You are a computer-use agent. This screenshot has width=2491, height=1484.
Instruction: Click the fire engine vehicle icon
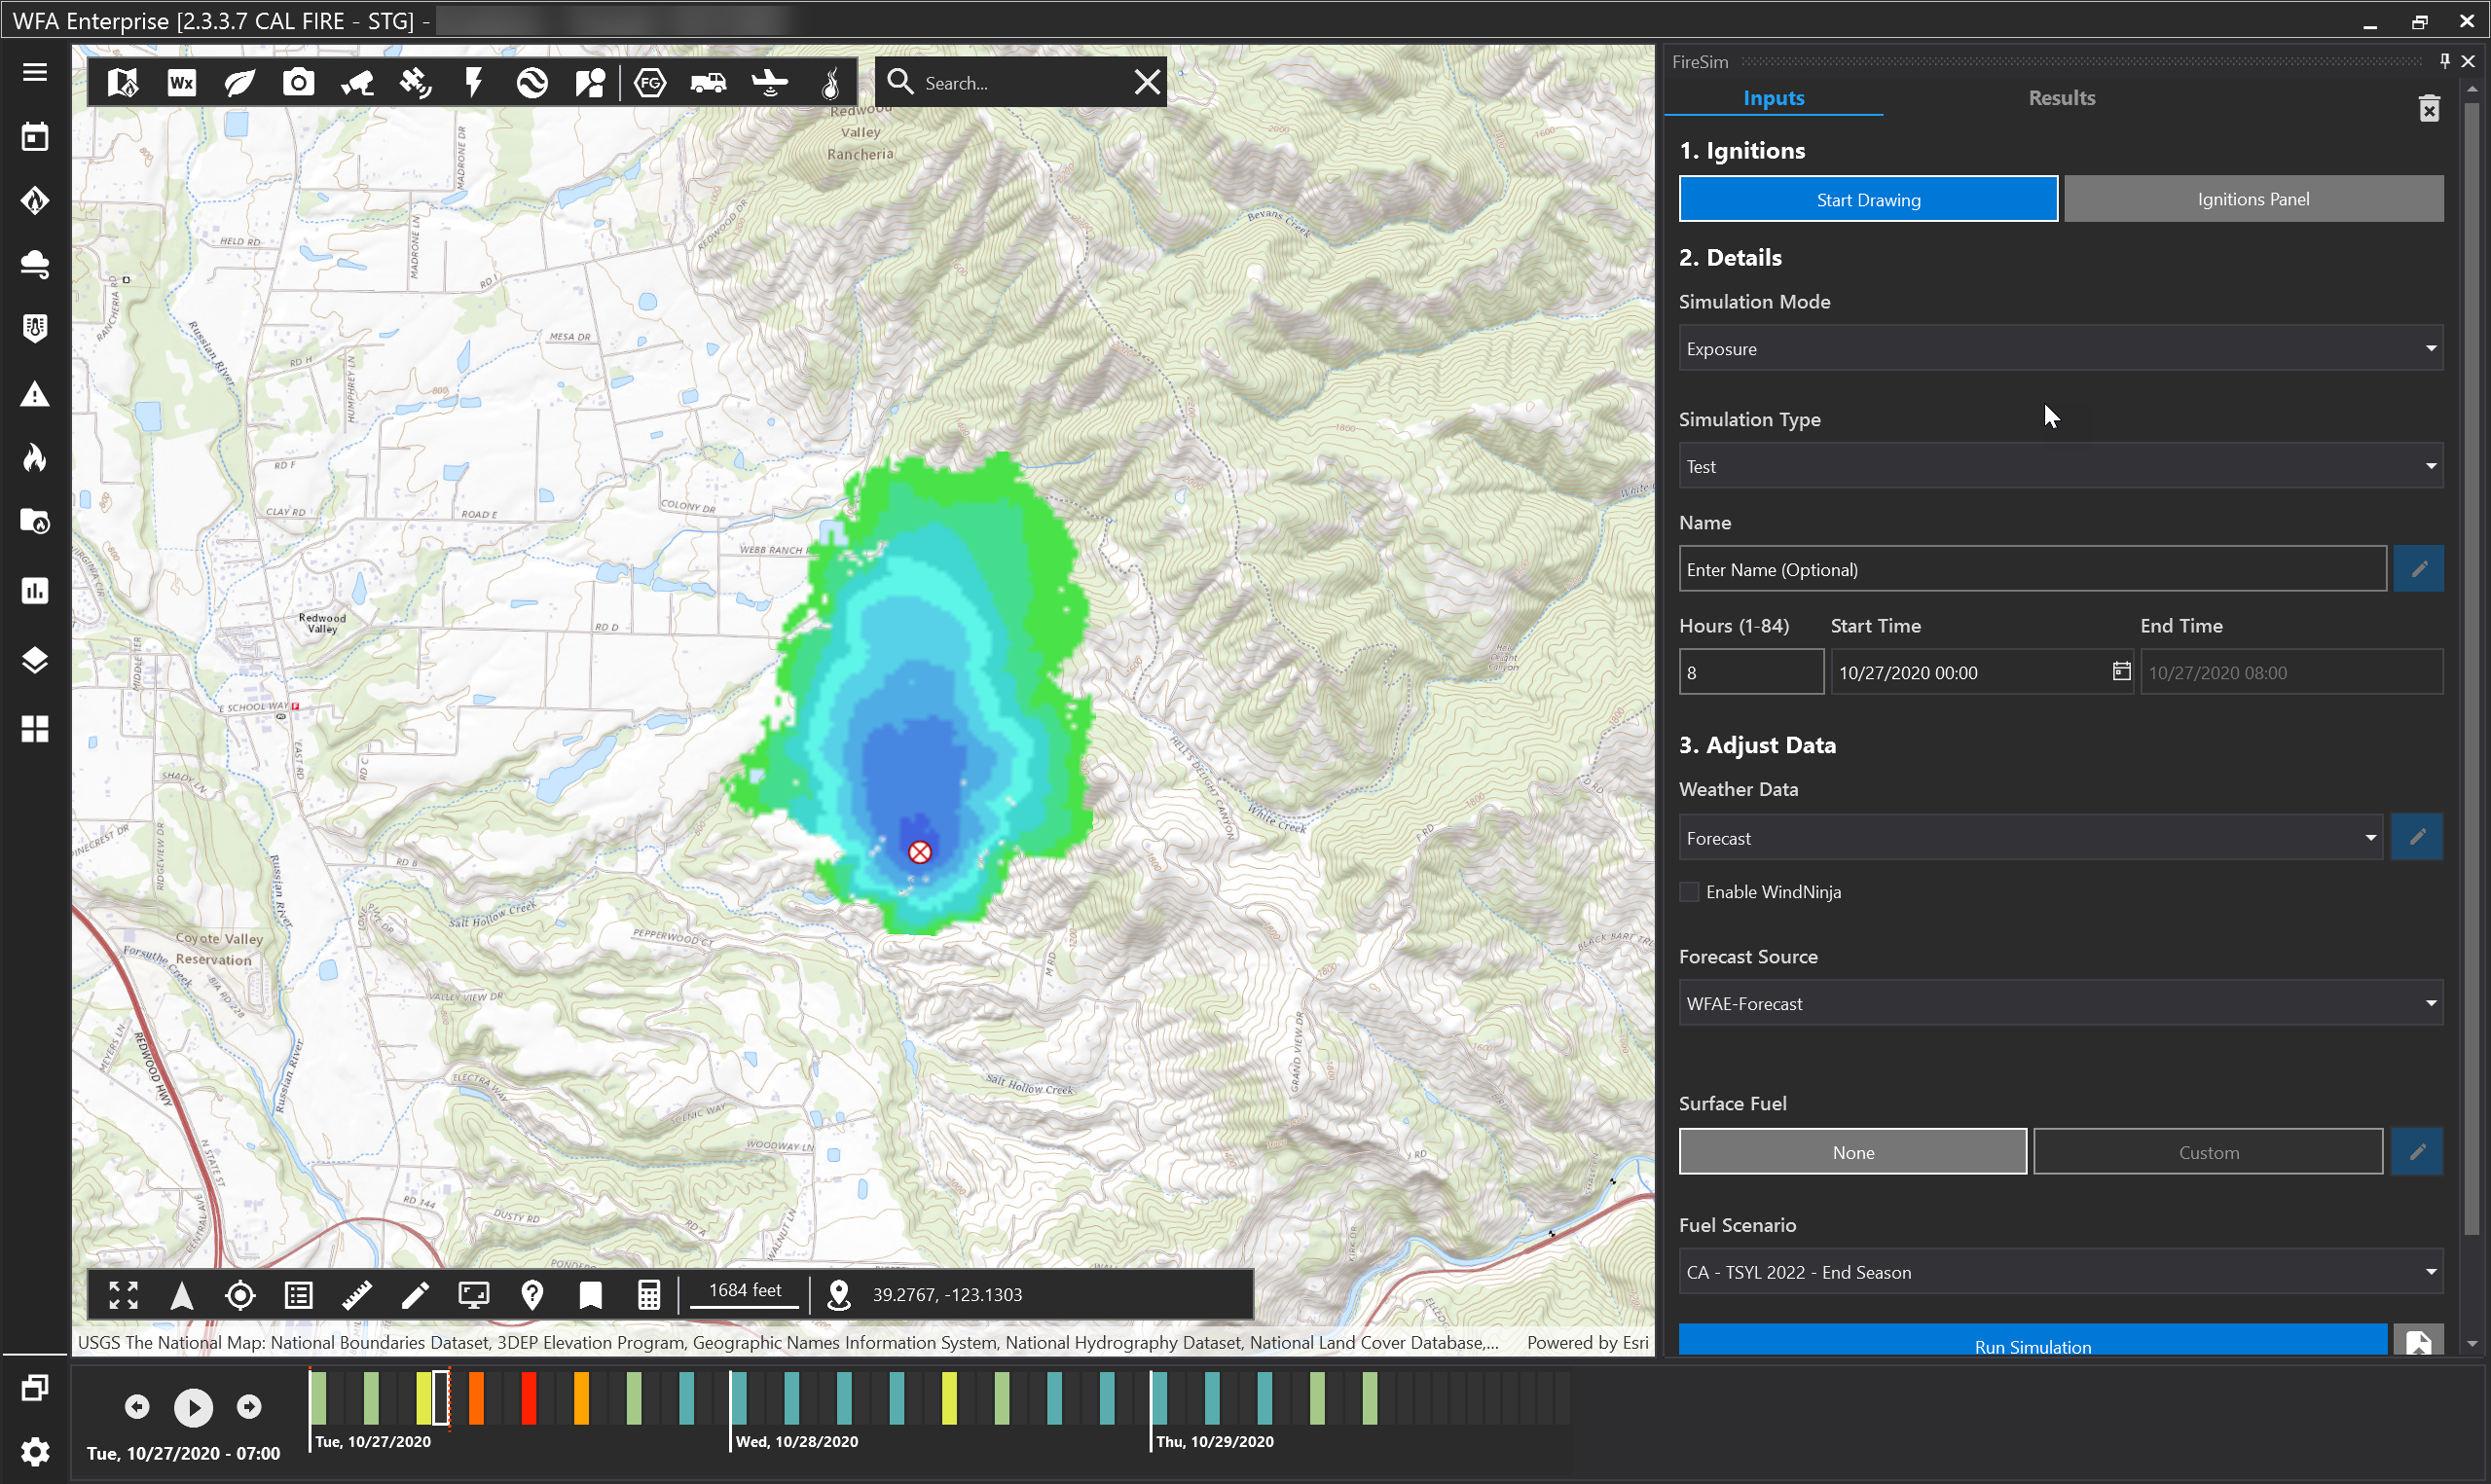click(x=709, y=82)
